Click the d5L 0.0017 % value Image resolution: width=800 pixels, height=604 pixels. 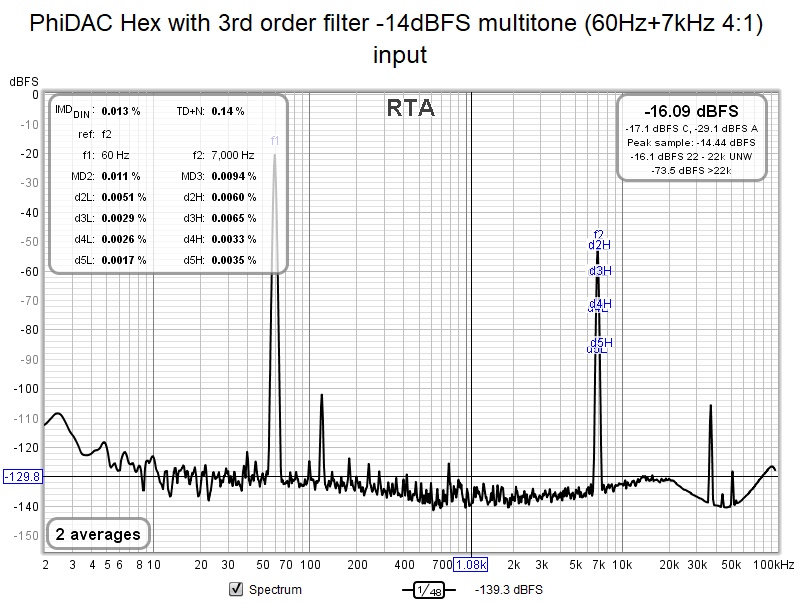[x=124, y=260]
